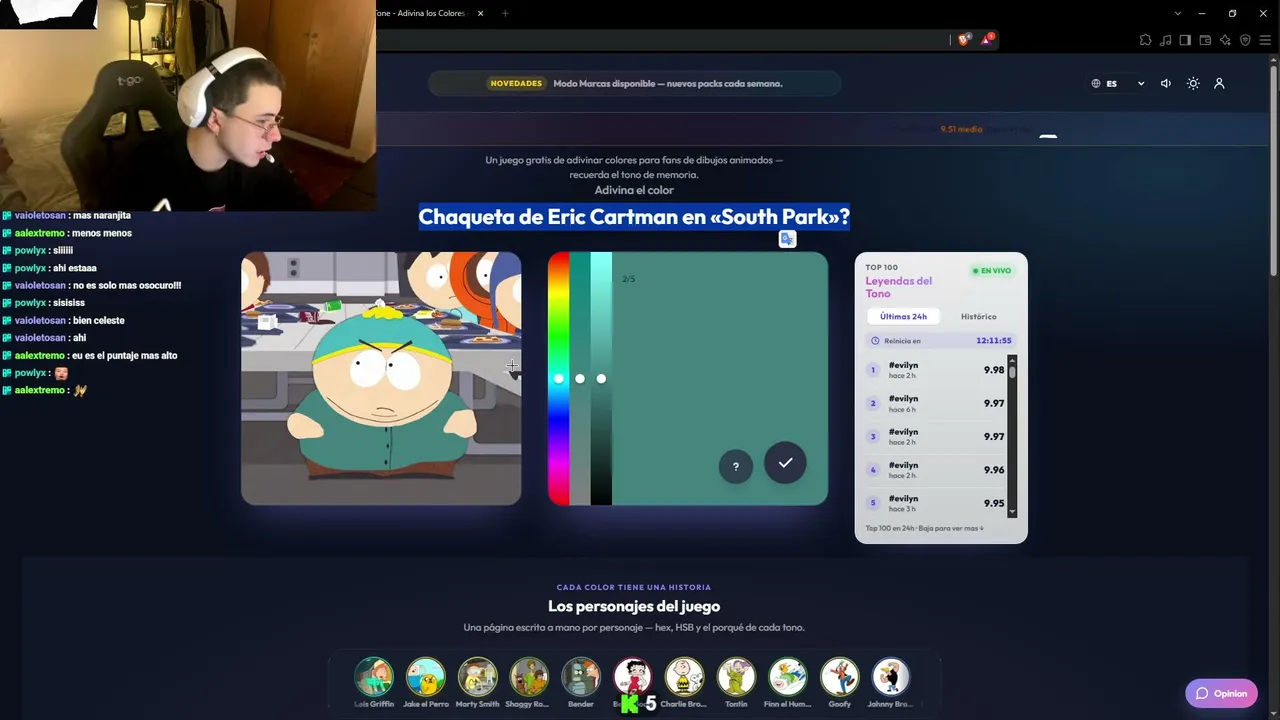Open the browser extensions puzzle icon

pos(1145,40)
